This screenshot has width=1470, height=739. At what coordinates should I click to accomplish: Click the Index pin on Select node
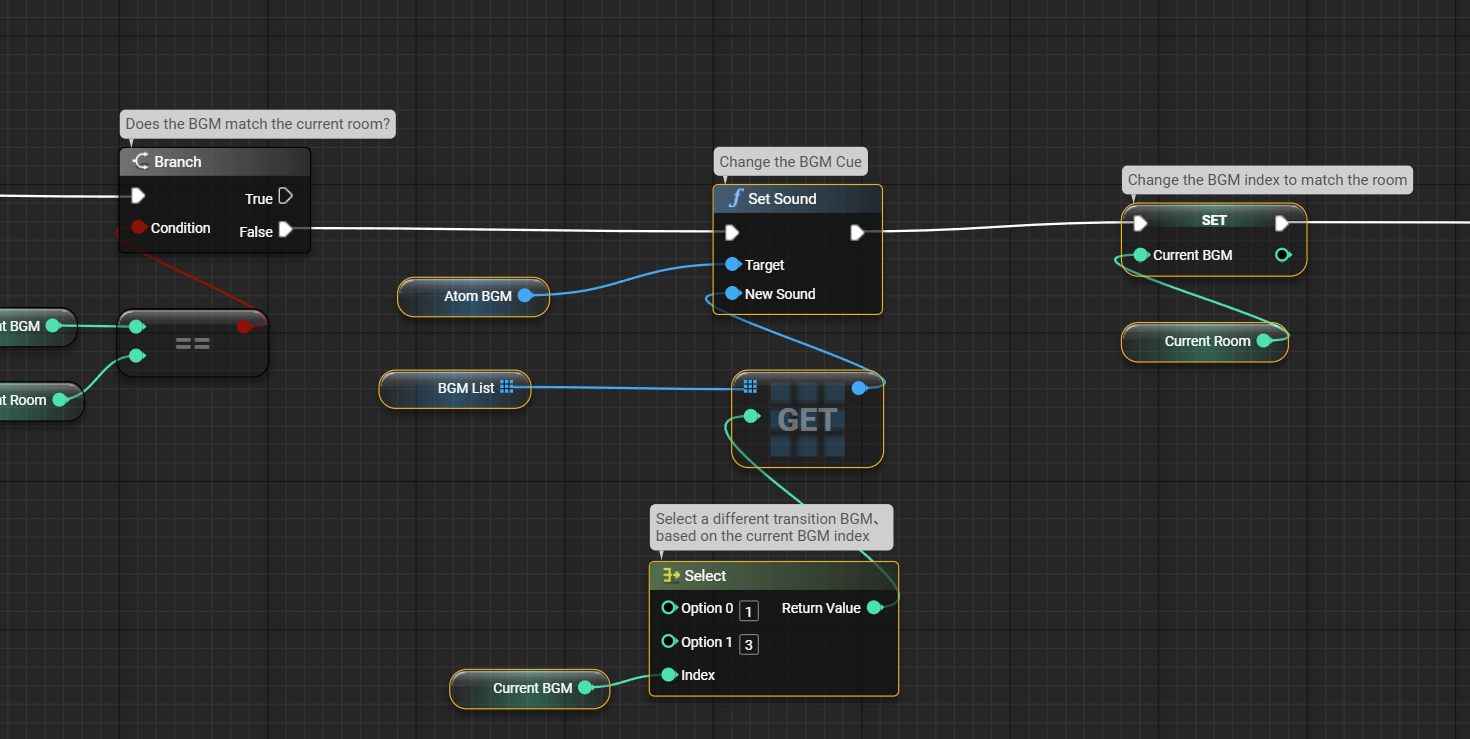pyautogui.click(x=669, y=675)
